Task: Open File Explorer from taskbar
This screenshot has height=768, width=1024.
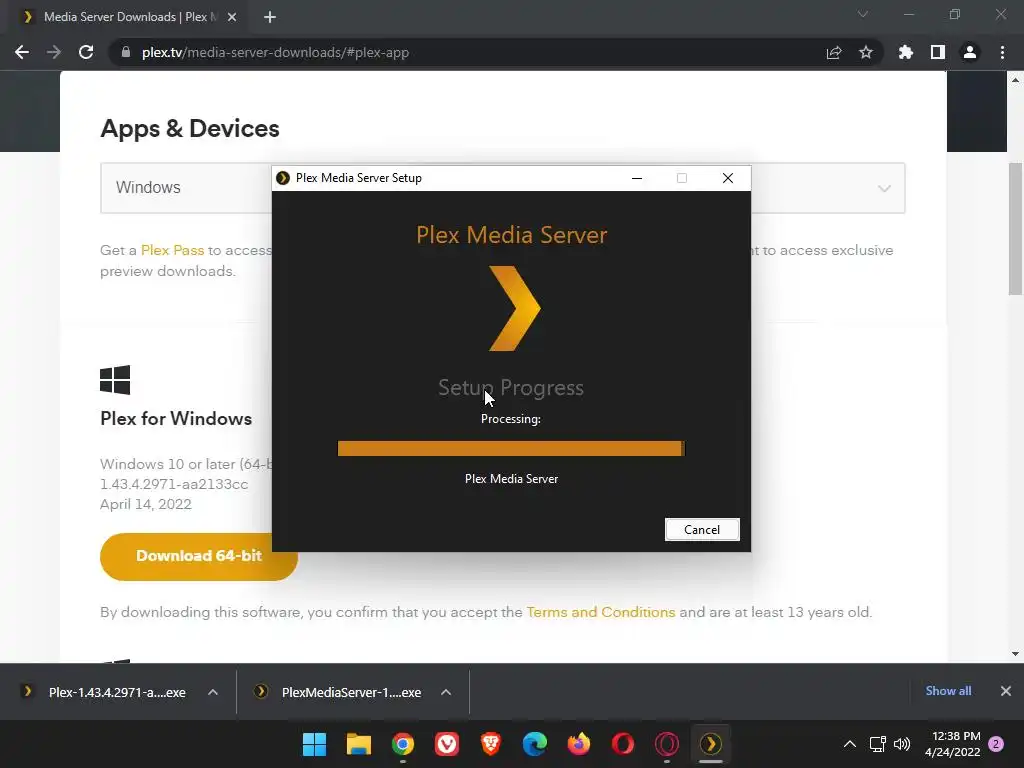Action: pos(359,744)
